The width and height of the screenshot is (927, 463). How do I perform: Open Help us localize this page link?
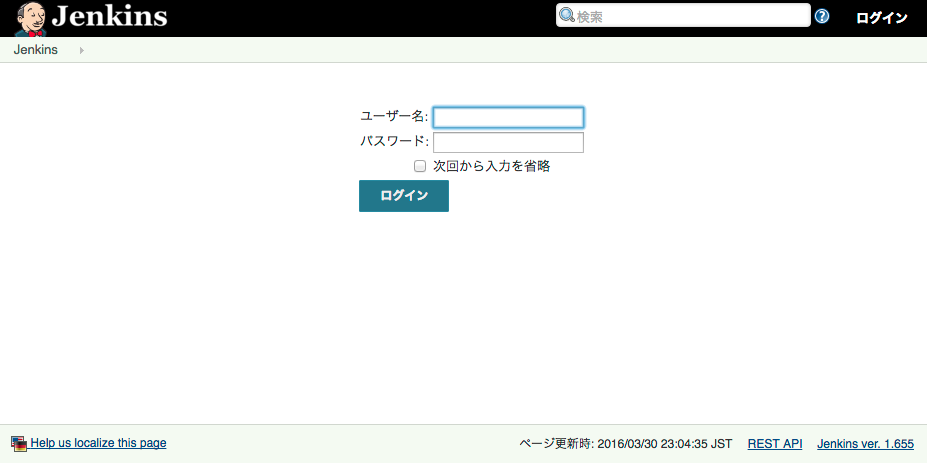point(98,442)
